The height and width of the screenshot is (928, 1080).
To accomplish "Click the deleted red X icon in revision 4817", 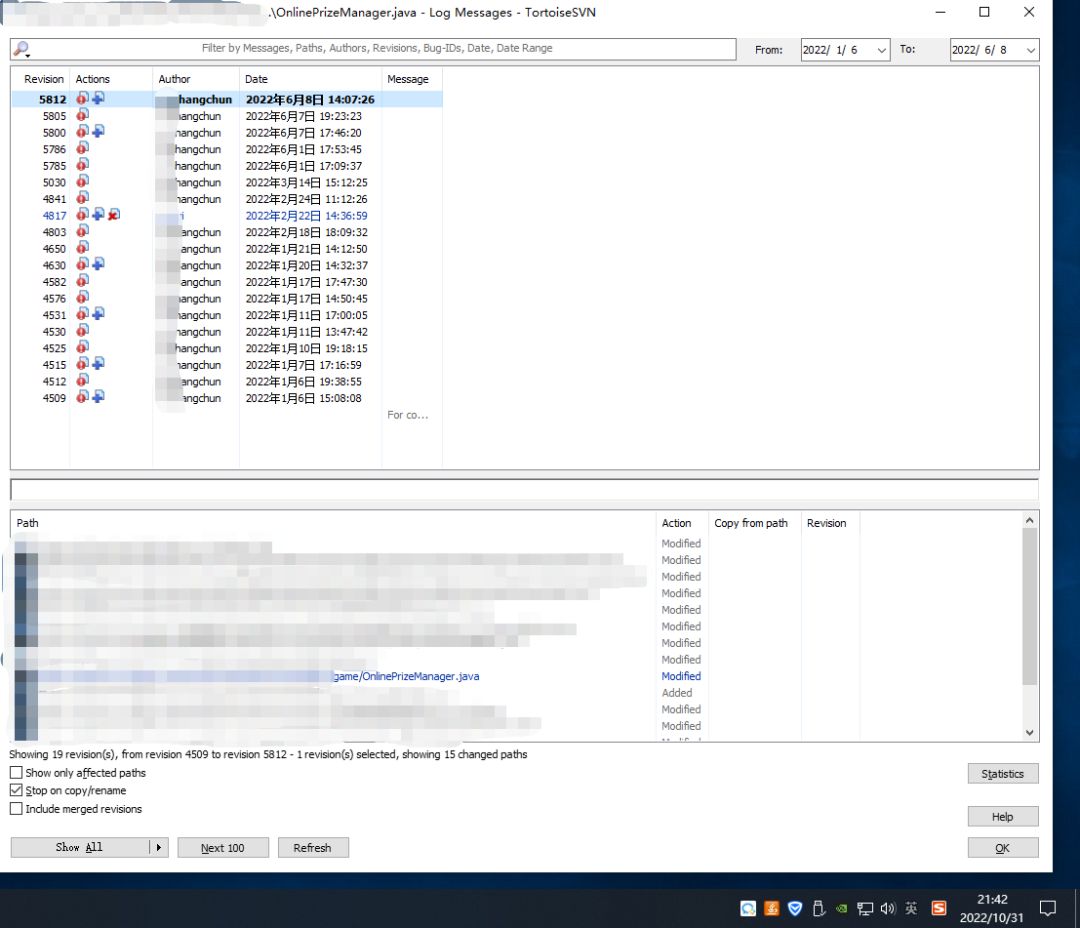I will pyautogui.click(x=114, y=214).
